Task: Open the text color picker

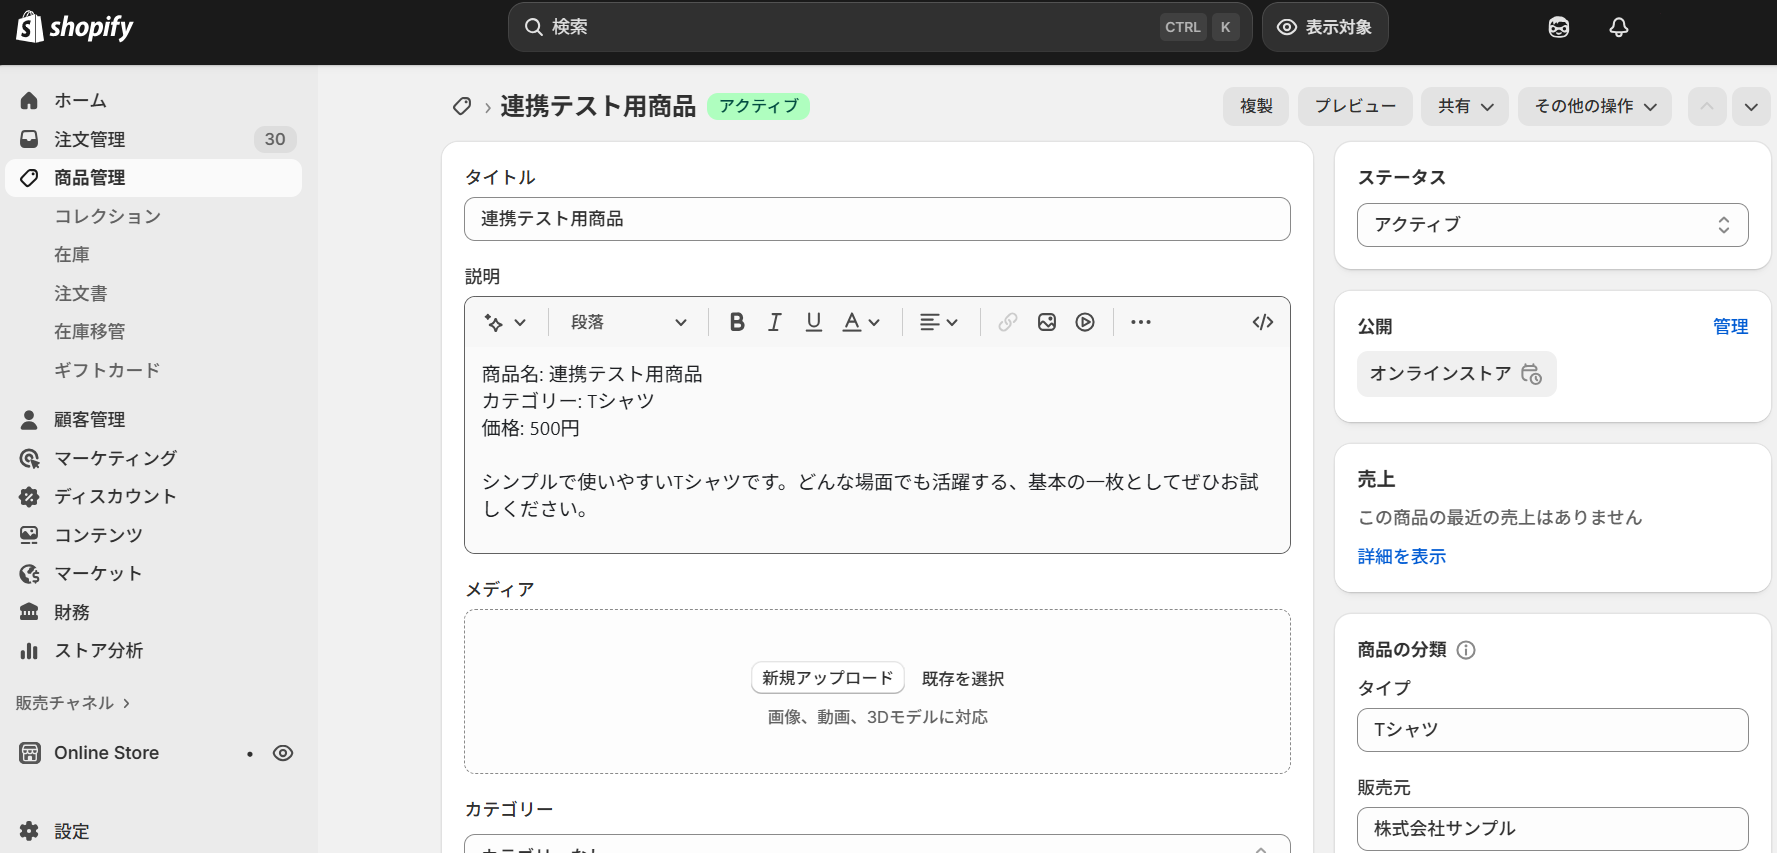Action: pos(861,322)
